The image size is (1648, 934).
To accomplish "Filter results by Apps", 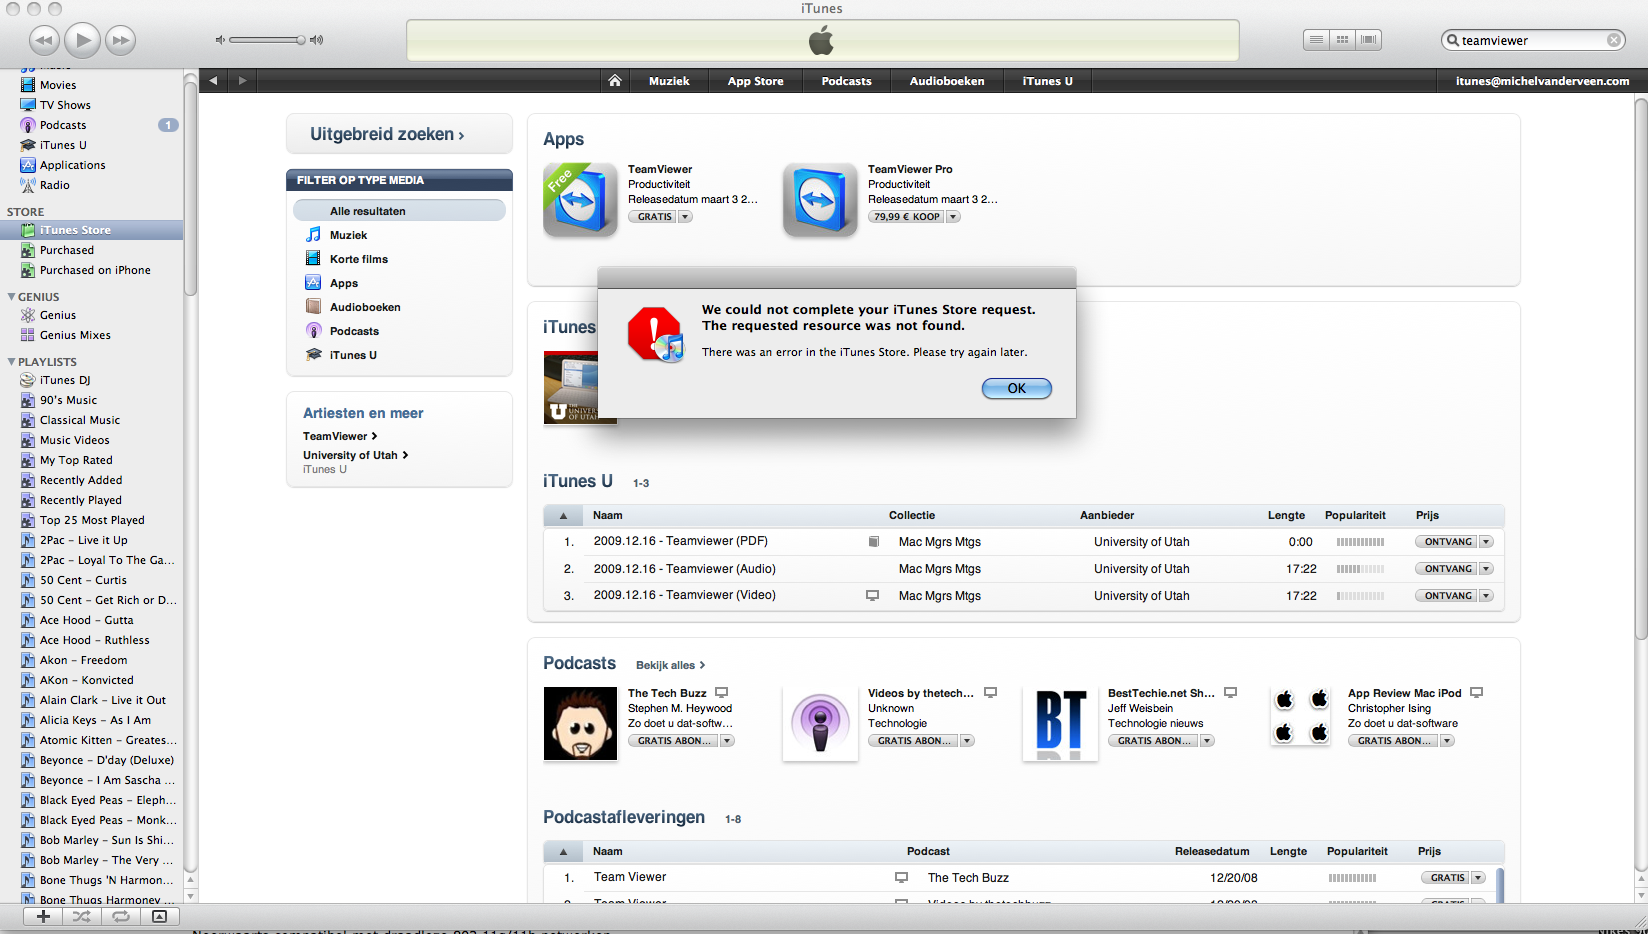I will point(343,283).
